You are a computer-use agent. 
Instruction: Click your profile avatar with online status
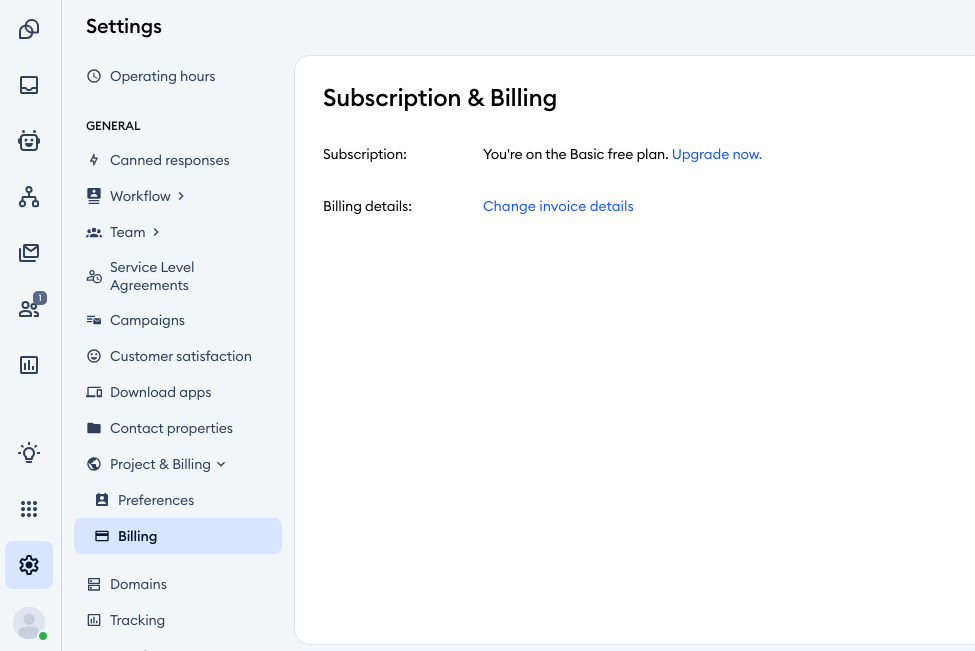point(29,623)
